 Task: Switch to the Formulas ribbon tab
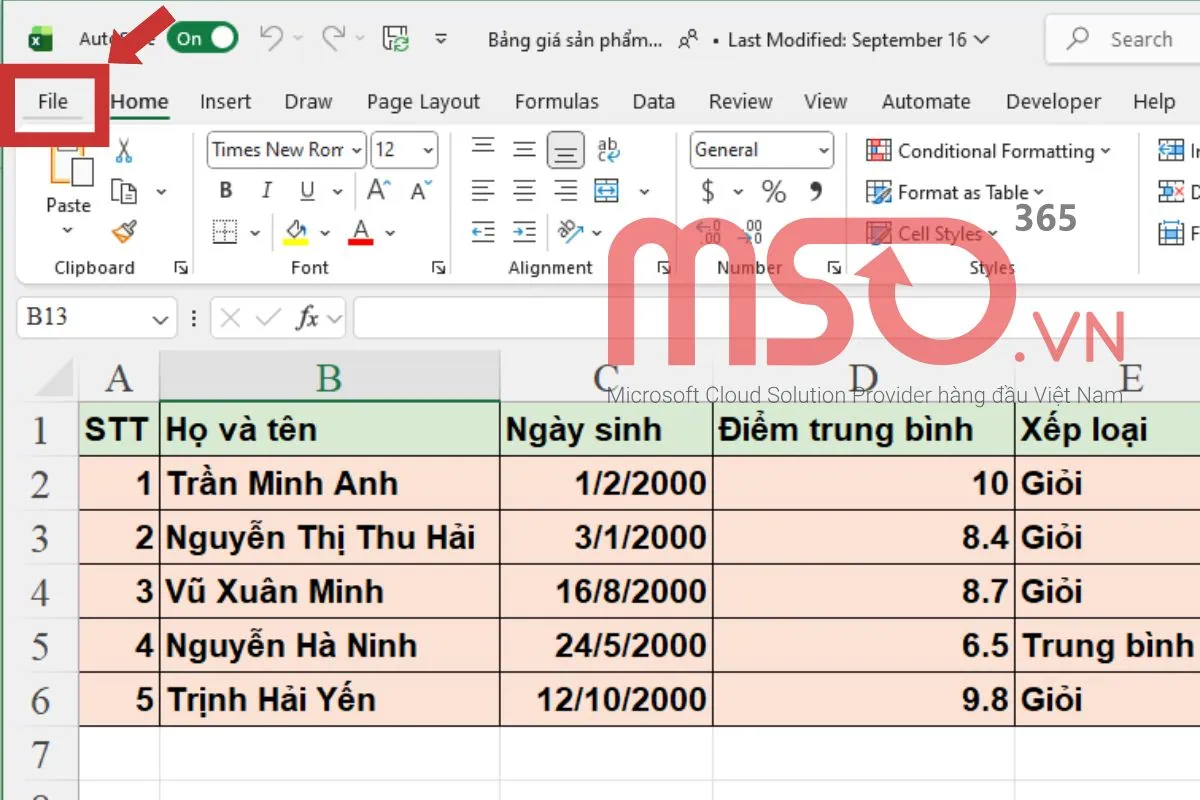tap(557, 101)
